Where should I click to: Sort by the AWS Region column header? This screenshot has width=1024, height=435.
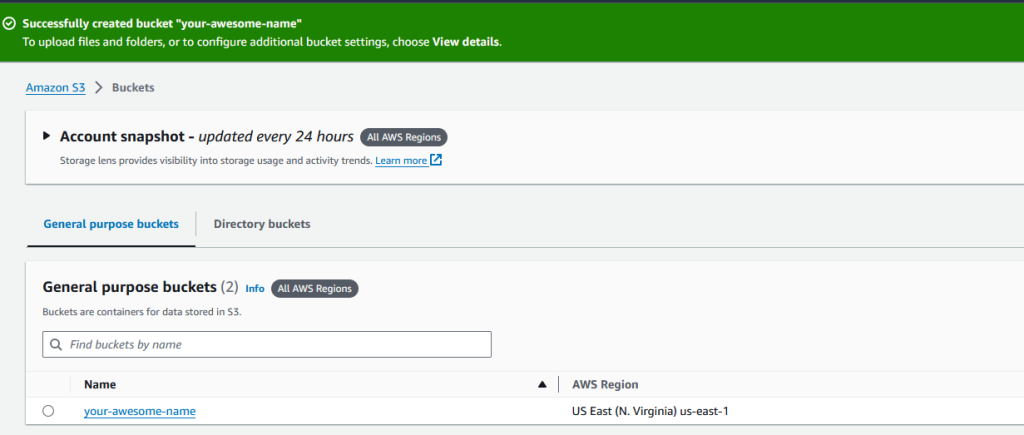point(605,384)
